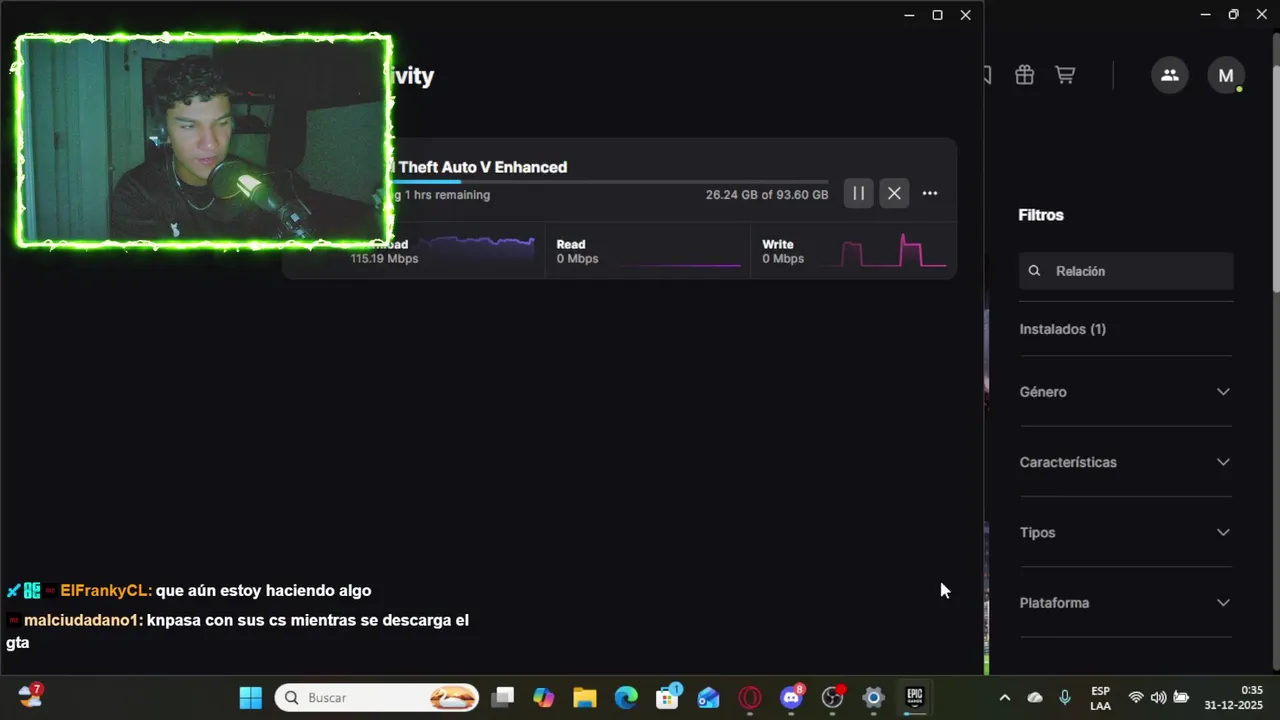Pause the GTA V Enhanced download
This screenshot has width=1280, height=720.
point(858,193)
